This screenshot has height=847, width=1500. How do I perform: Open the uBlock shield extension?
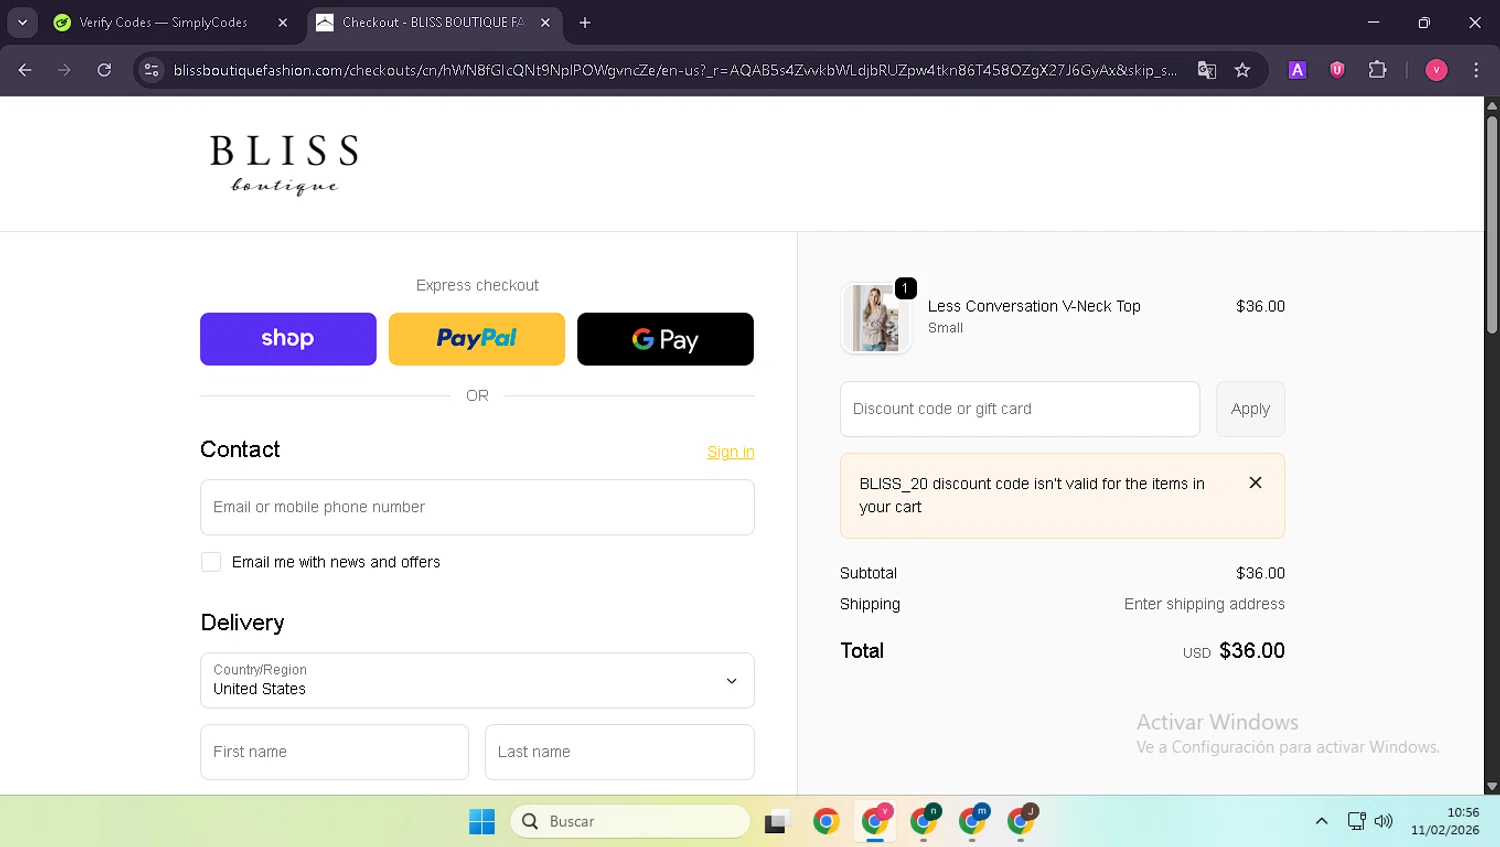coord(1337,70)
